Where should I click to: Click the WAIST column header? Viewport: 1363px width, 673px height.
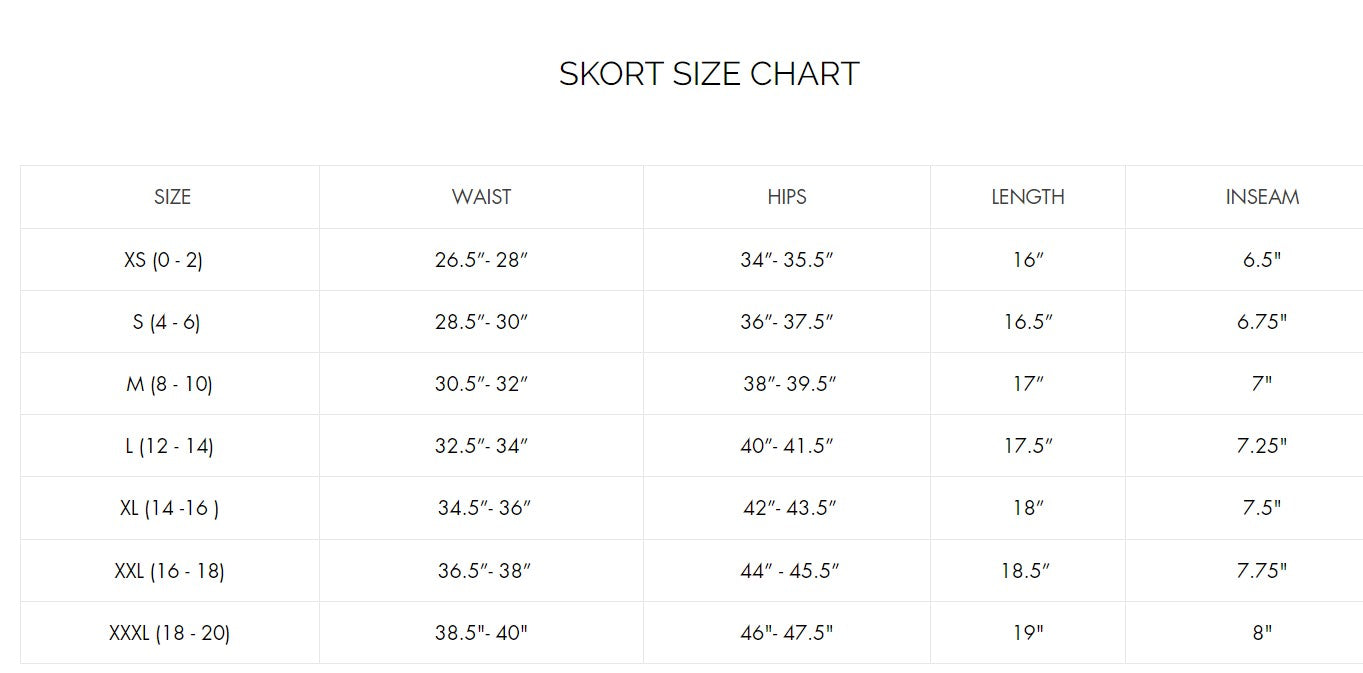point(481,197)
